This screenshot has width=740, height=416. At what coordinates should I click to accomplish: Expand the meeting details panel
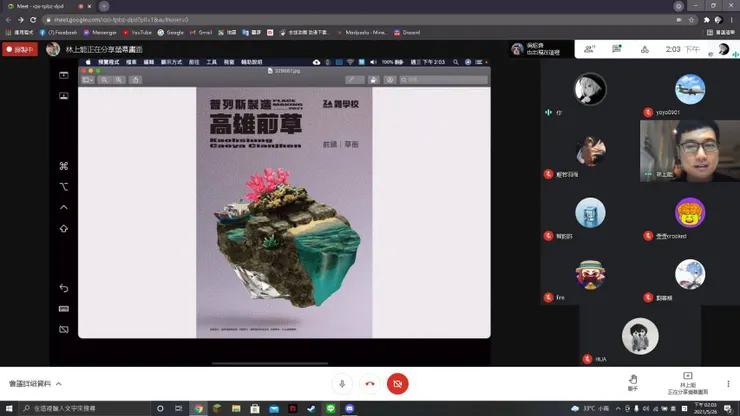pyautogui.click(x=35, y=384)
